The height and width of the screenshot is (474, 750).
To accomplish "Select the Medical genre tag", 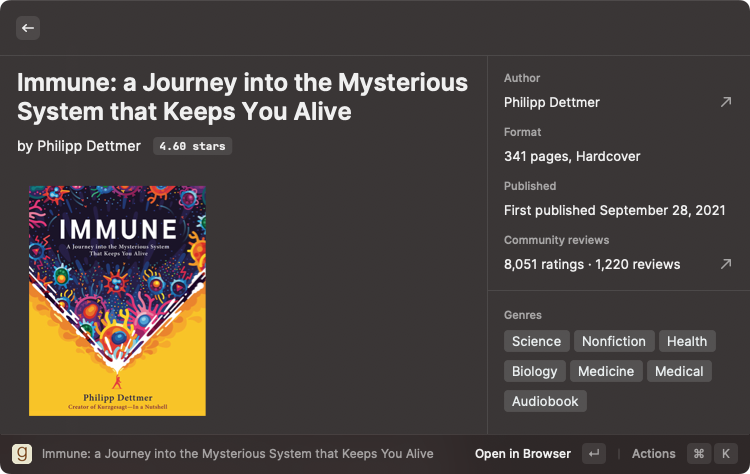I will (679, 371).
